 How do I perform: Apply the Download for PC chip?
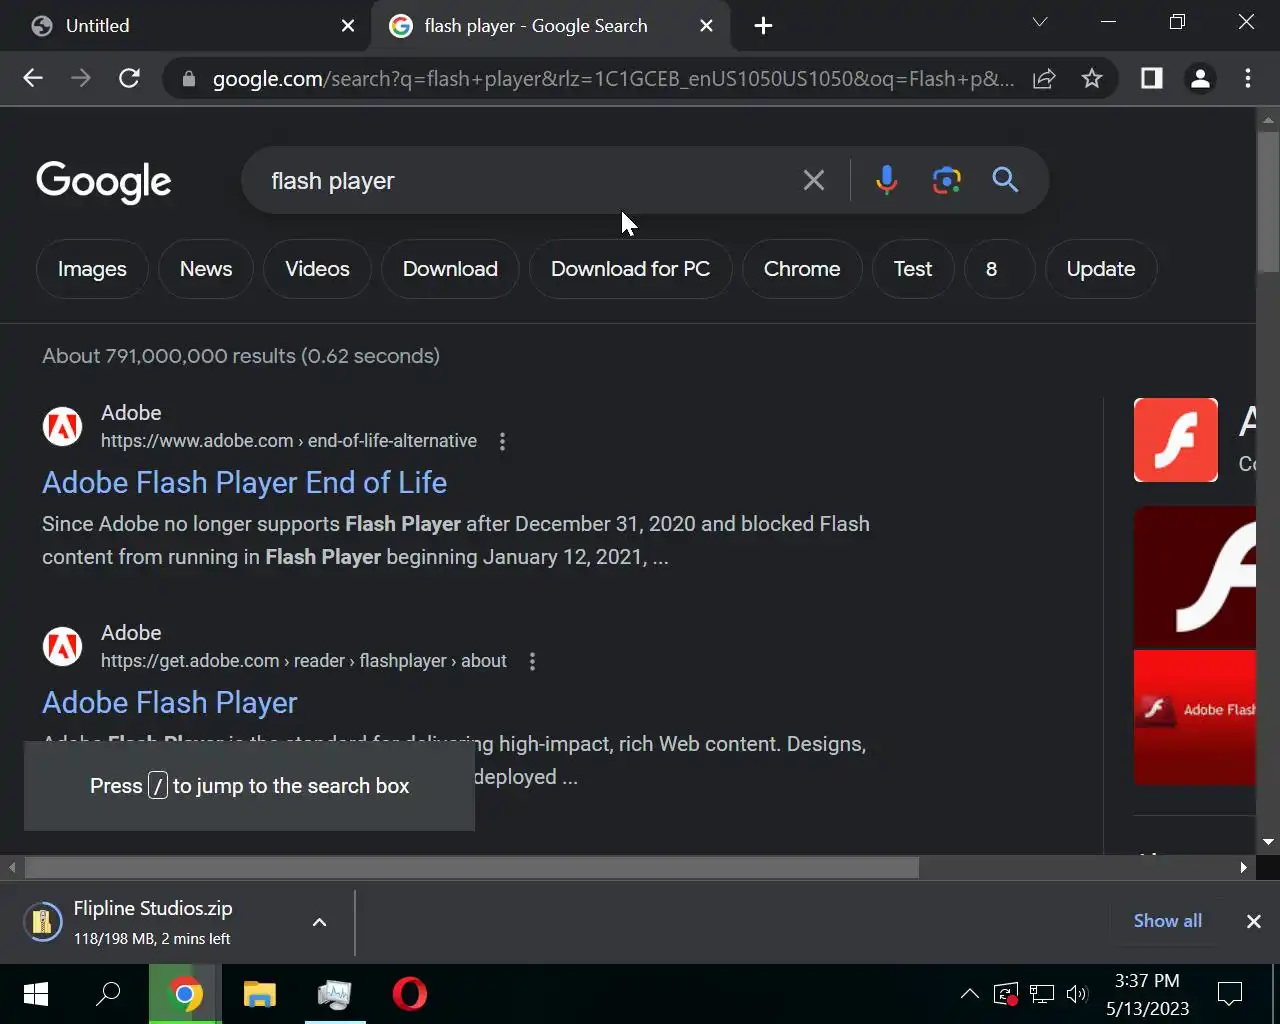630,269
